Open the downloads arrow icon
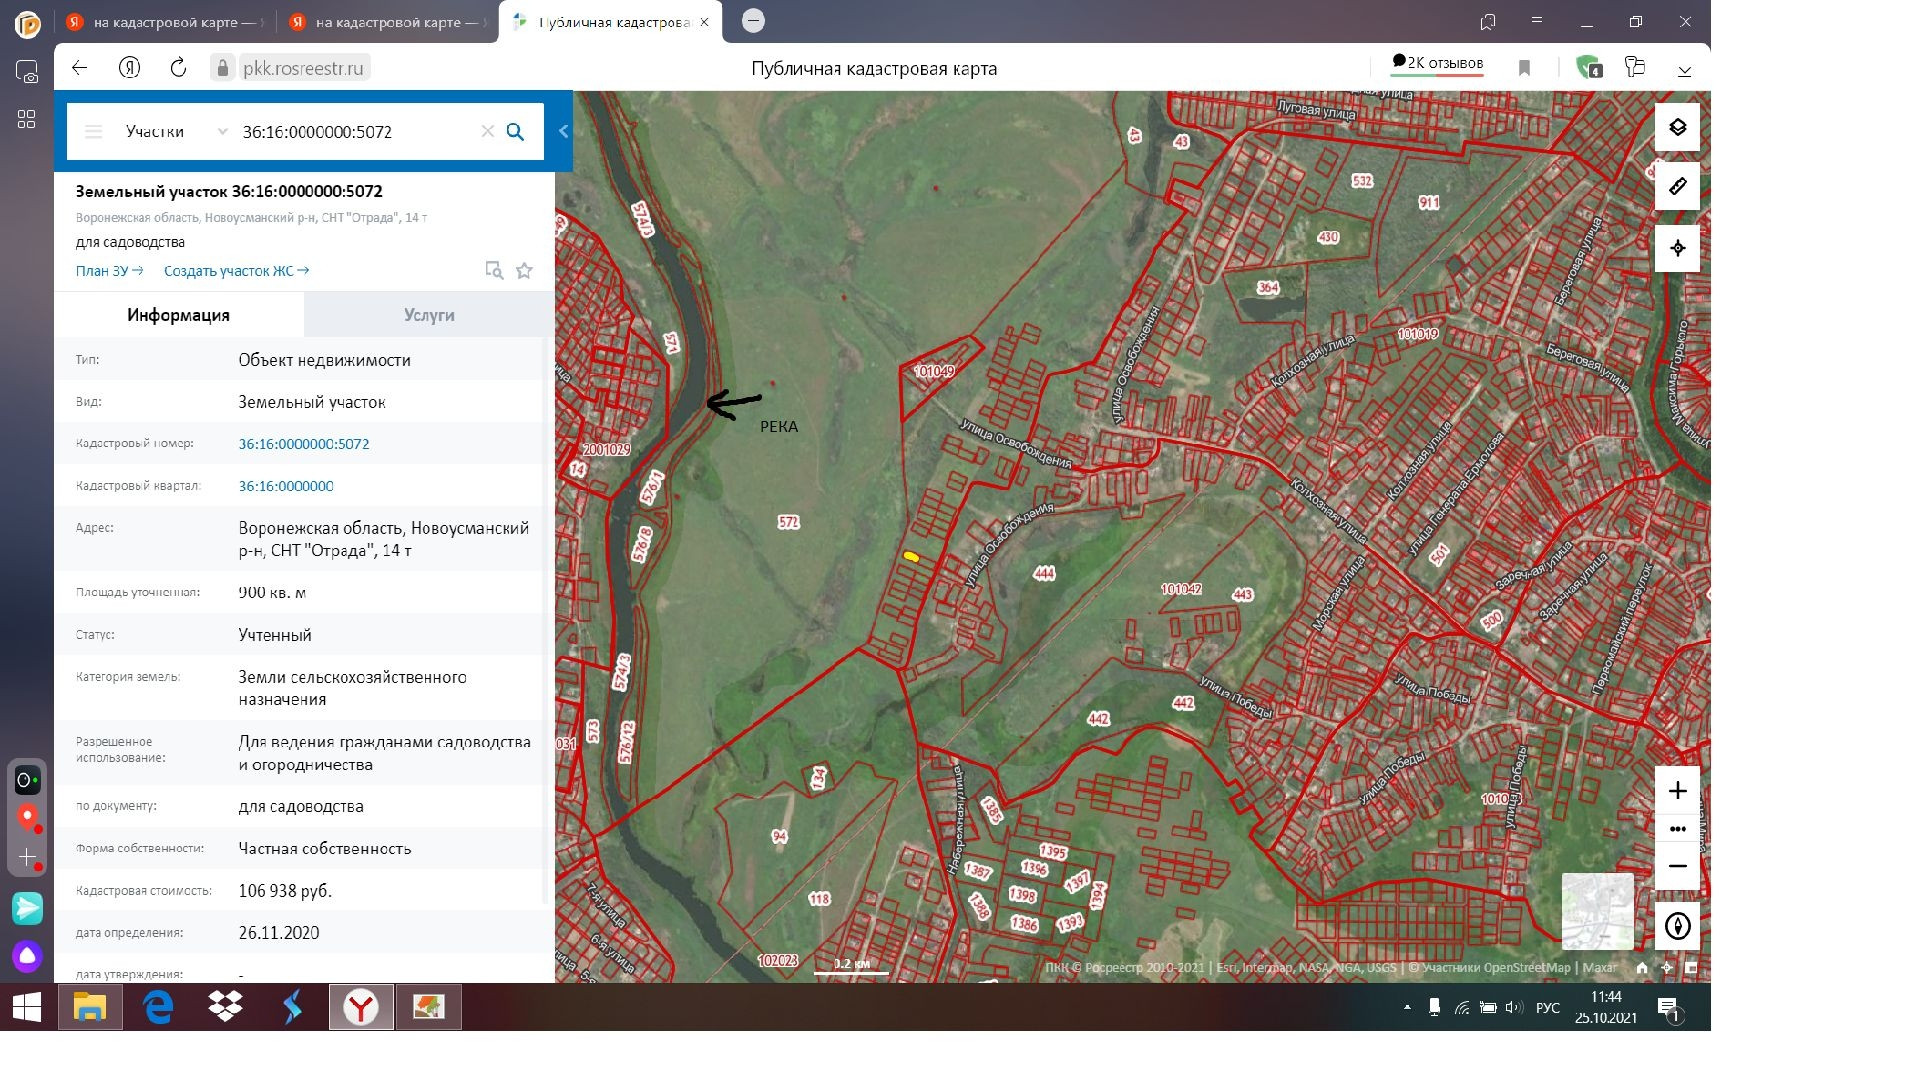Screen dimensions: 1920x1080 (1684, 69)
